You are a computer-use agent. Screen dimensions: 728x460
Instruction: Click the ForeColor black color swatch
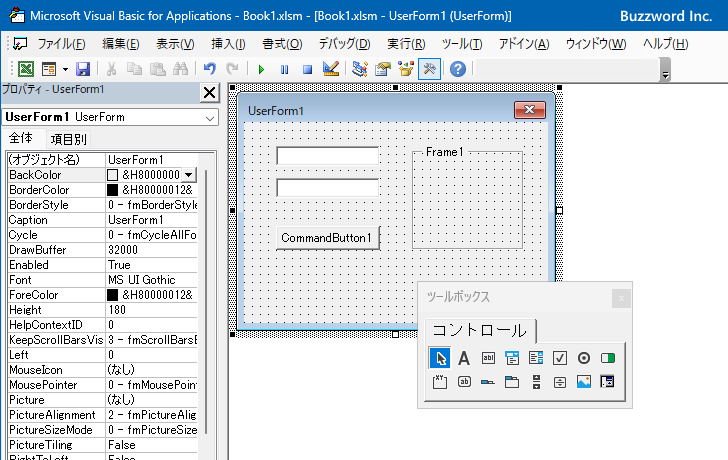point(112,295)
